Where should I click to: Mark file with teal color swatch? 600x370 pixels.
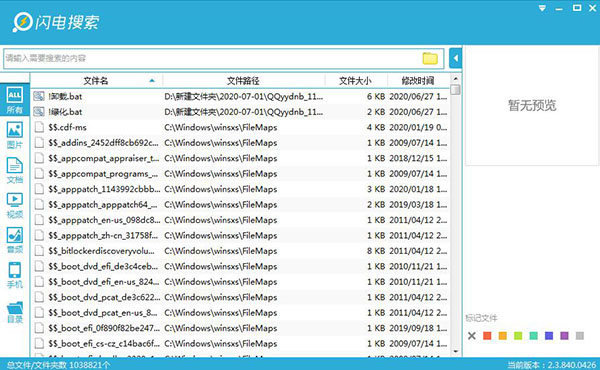pos(533,336)
